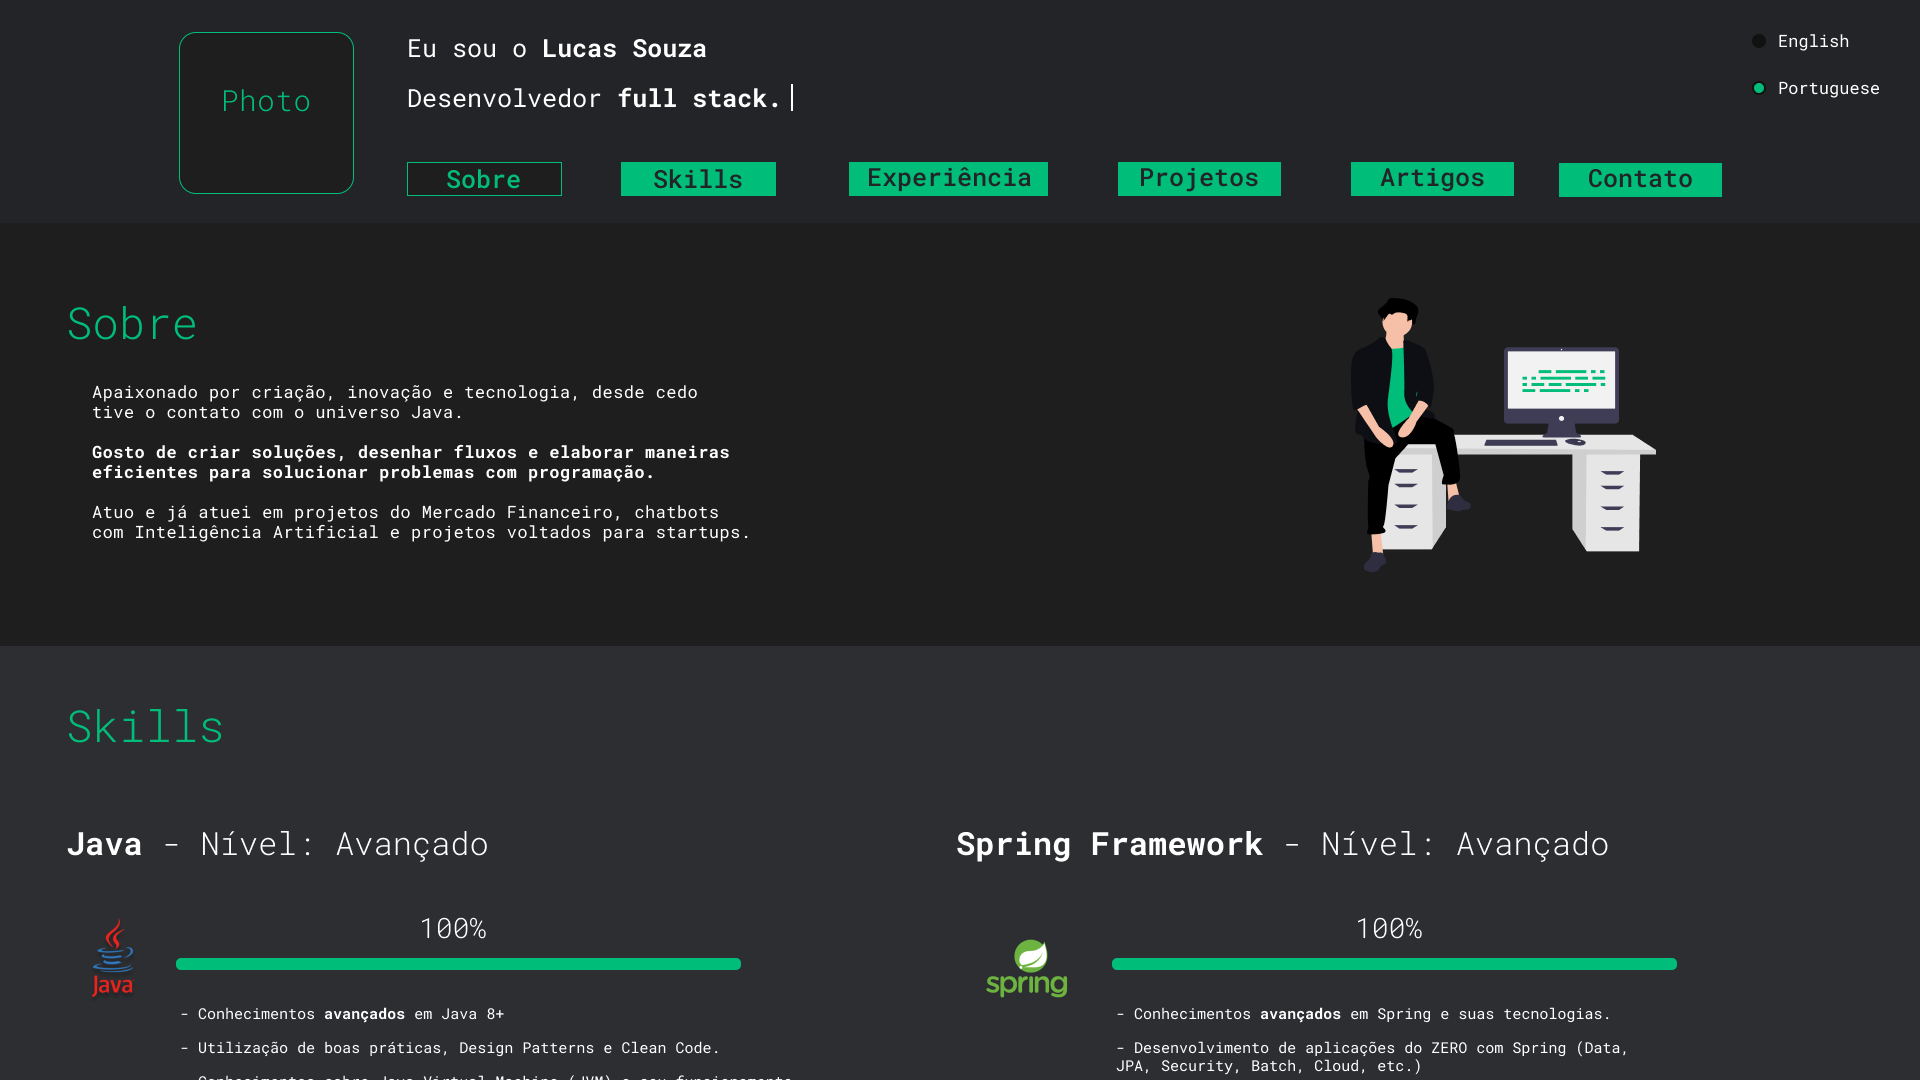This screenshot has width=1920, height=1080.
Task: Click the Skills section heading
Action: [146, 726]
